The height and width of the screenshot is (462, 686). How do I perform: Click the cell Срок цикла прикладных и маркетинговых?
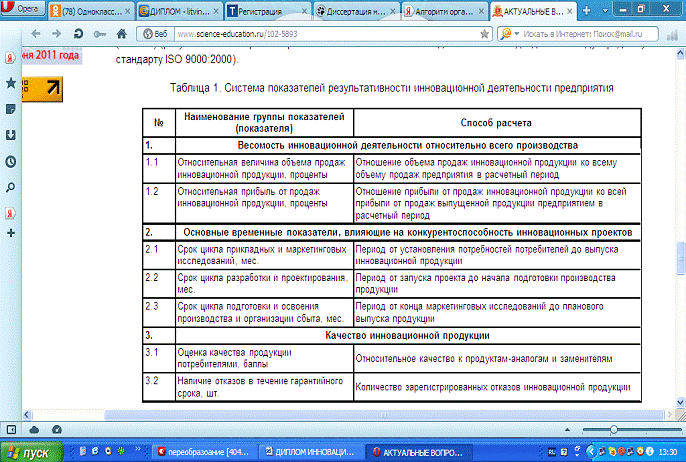[264, 255]
